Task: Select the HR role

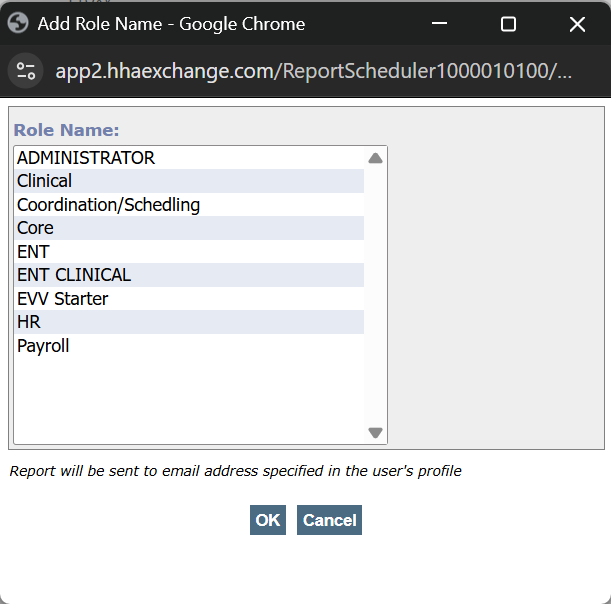Action: tap(28, 322)
